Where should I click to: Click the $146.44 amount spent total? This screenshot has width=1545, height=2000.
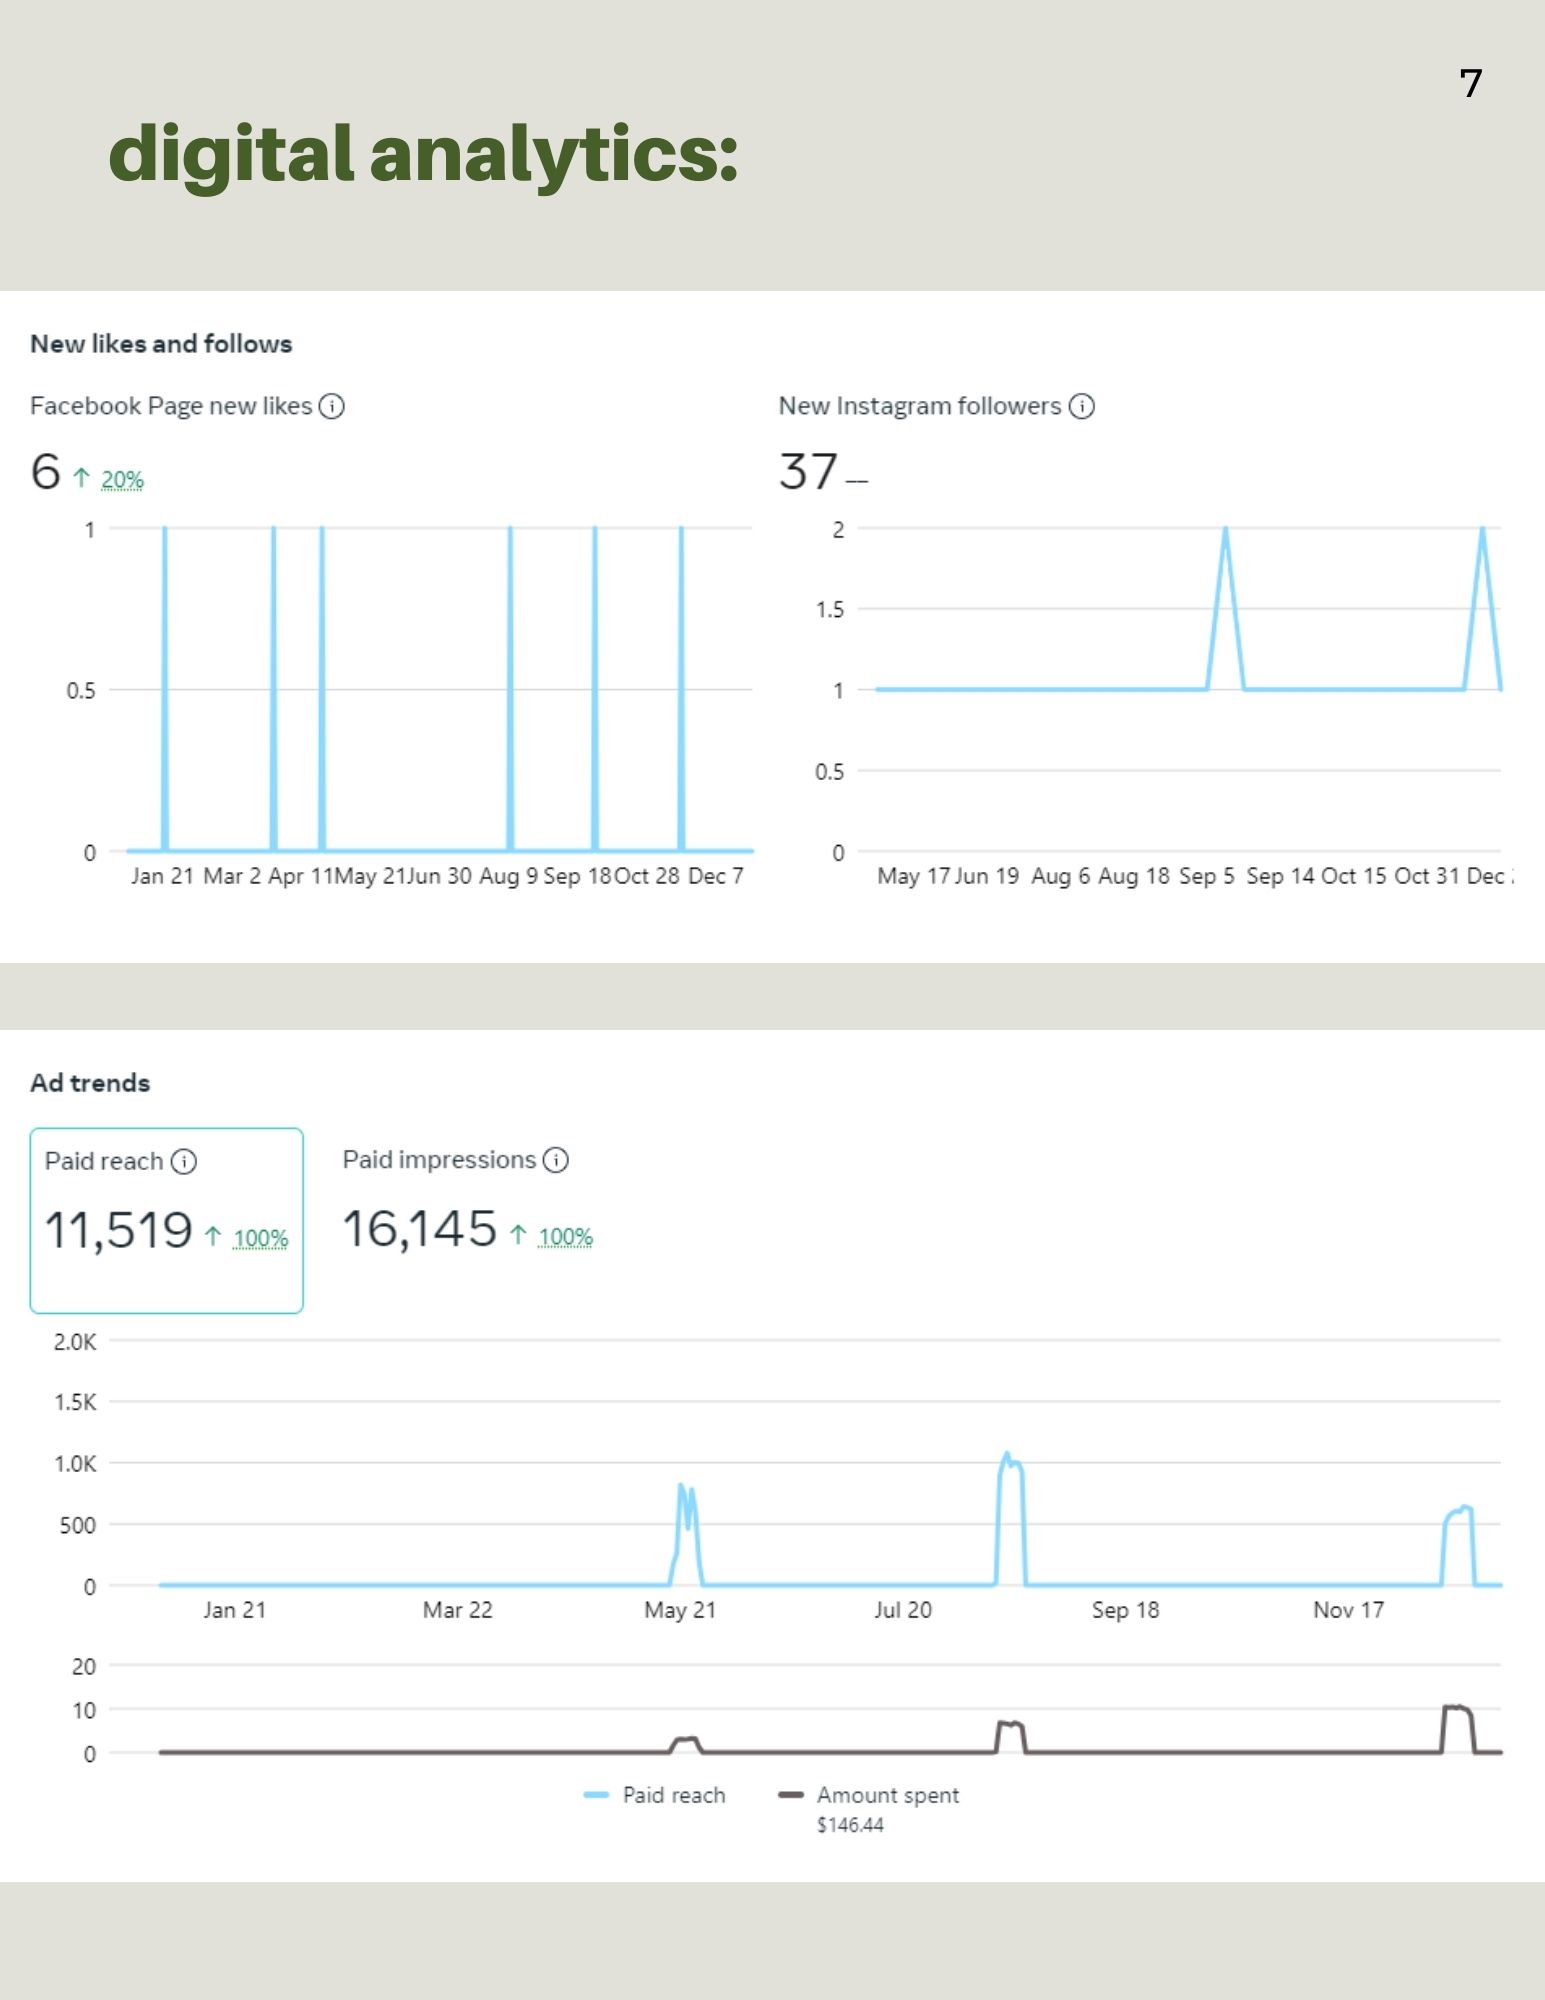pyautogui.click(x=850, y=1825)
